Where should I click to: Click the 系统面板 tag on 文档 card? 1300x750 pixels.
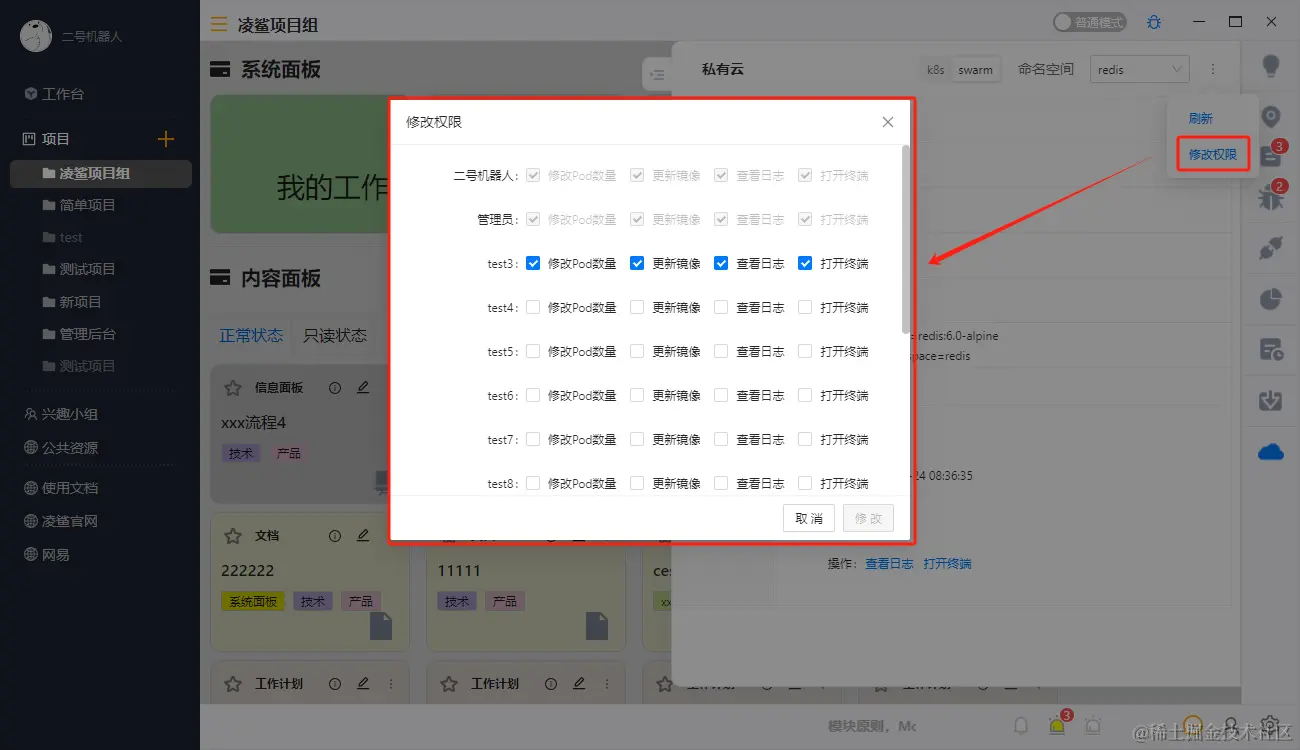point(253,601)
